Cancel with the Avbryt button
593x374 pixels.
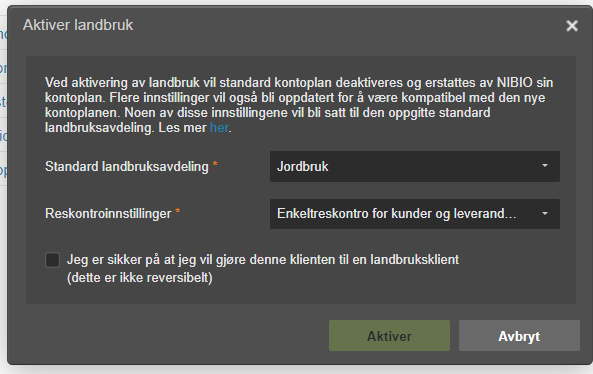(519, 336)
